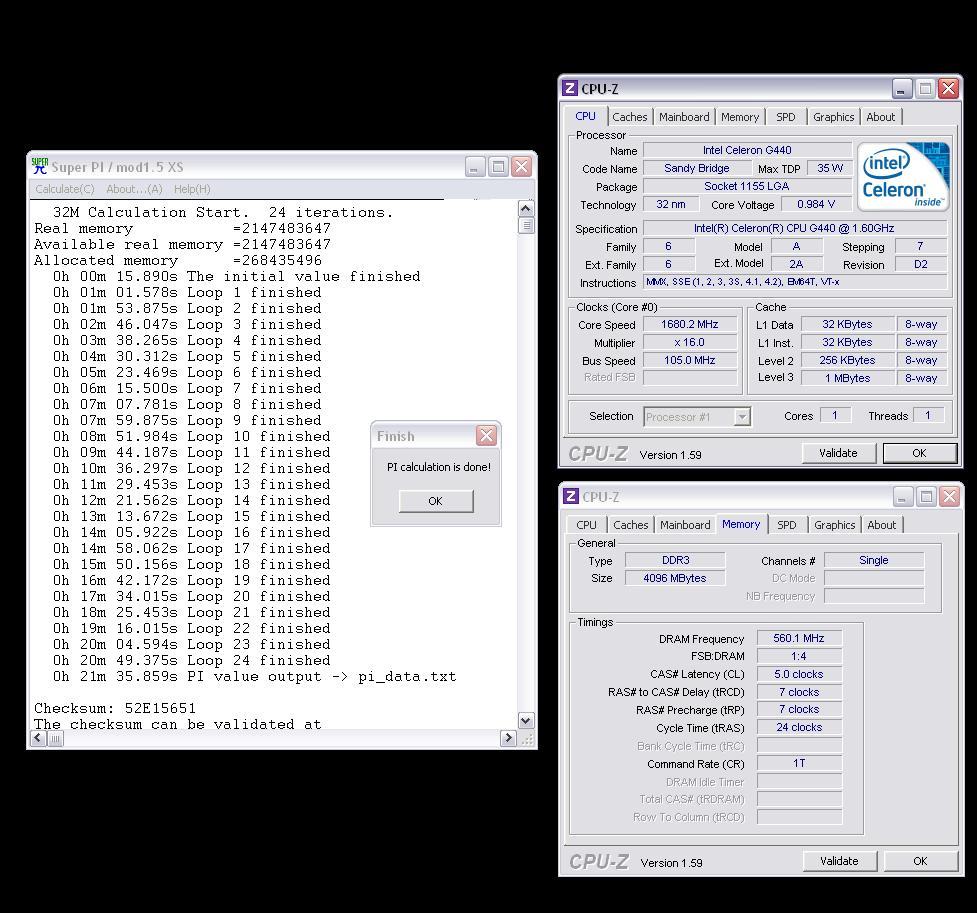Select Memory tab in bottom CPU-Z window

pyautogui.click(x=741, y=524)
